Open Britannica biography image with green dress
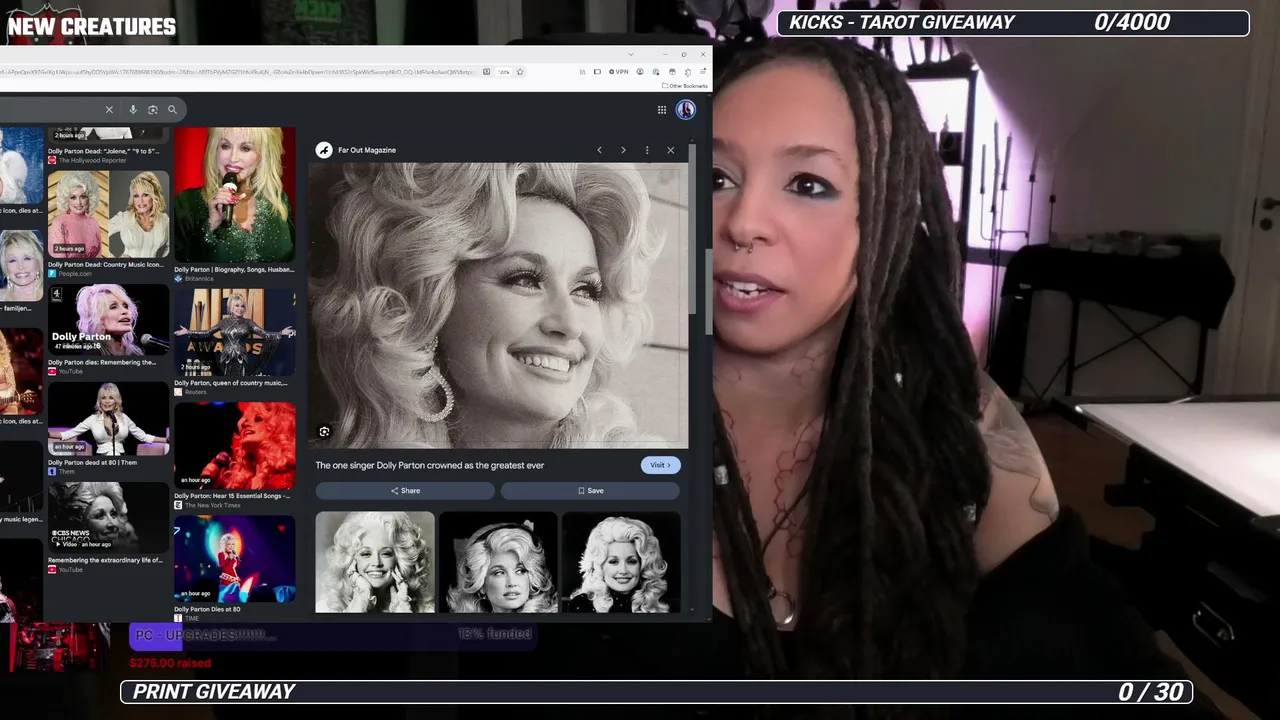Screen dimensions: 1280x720 pyautogui.click(x=235, y=195)
